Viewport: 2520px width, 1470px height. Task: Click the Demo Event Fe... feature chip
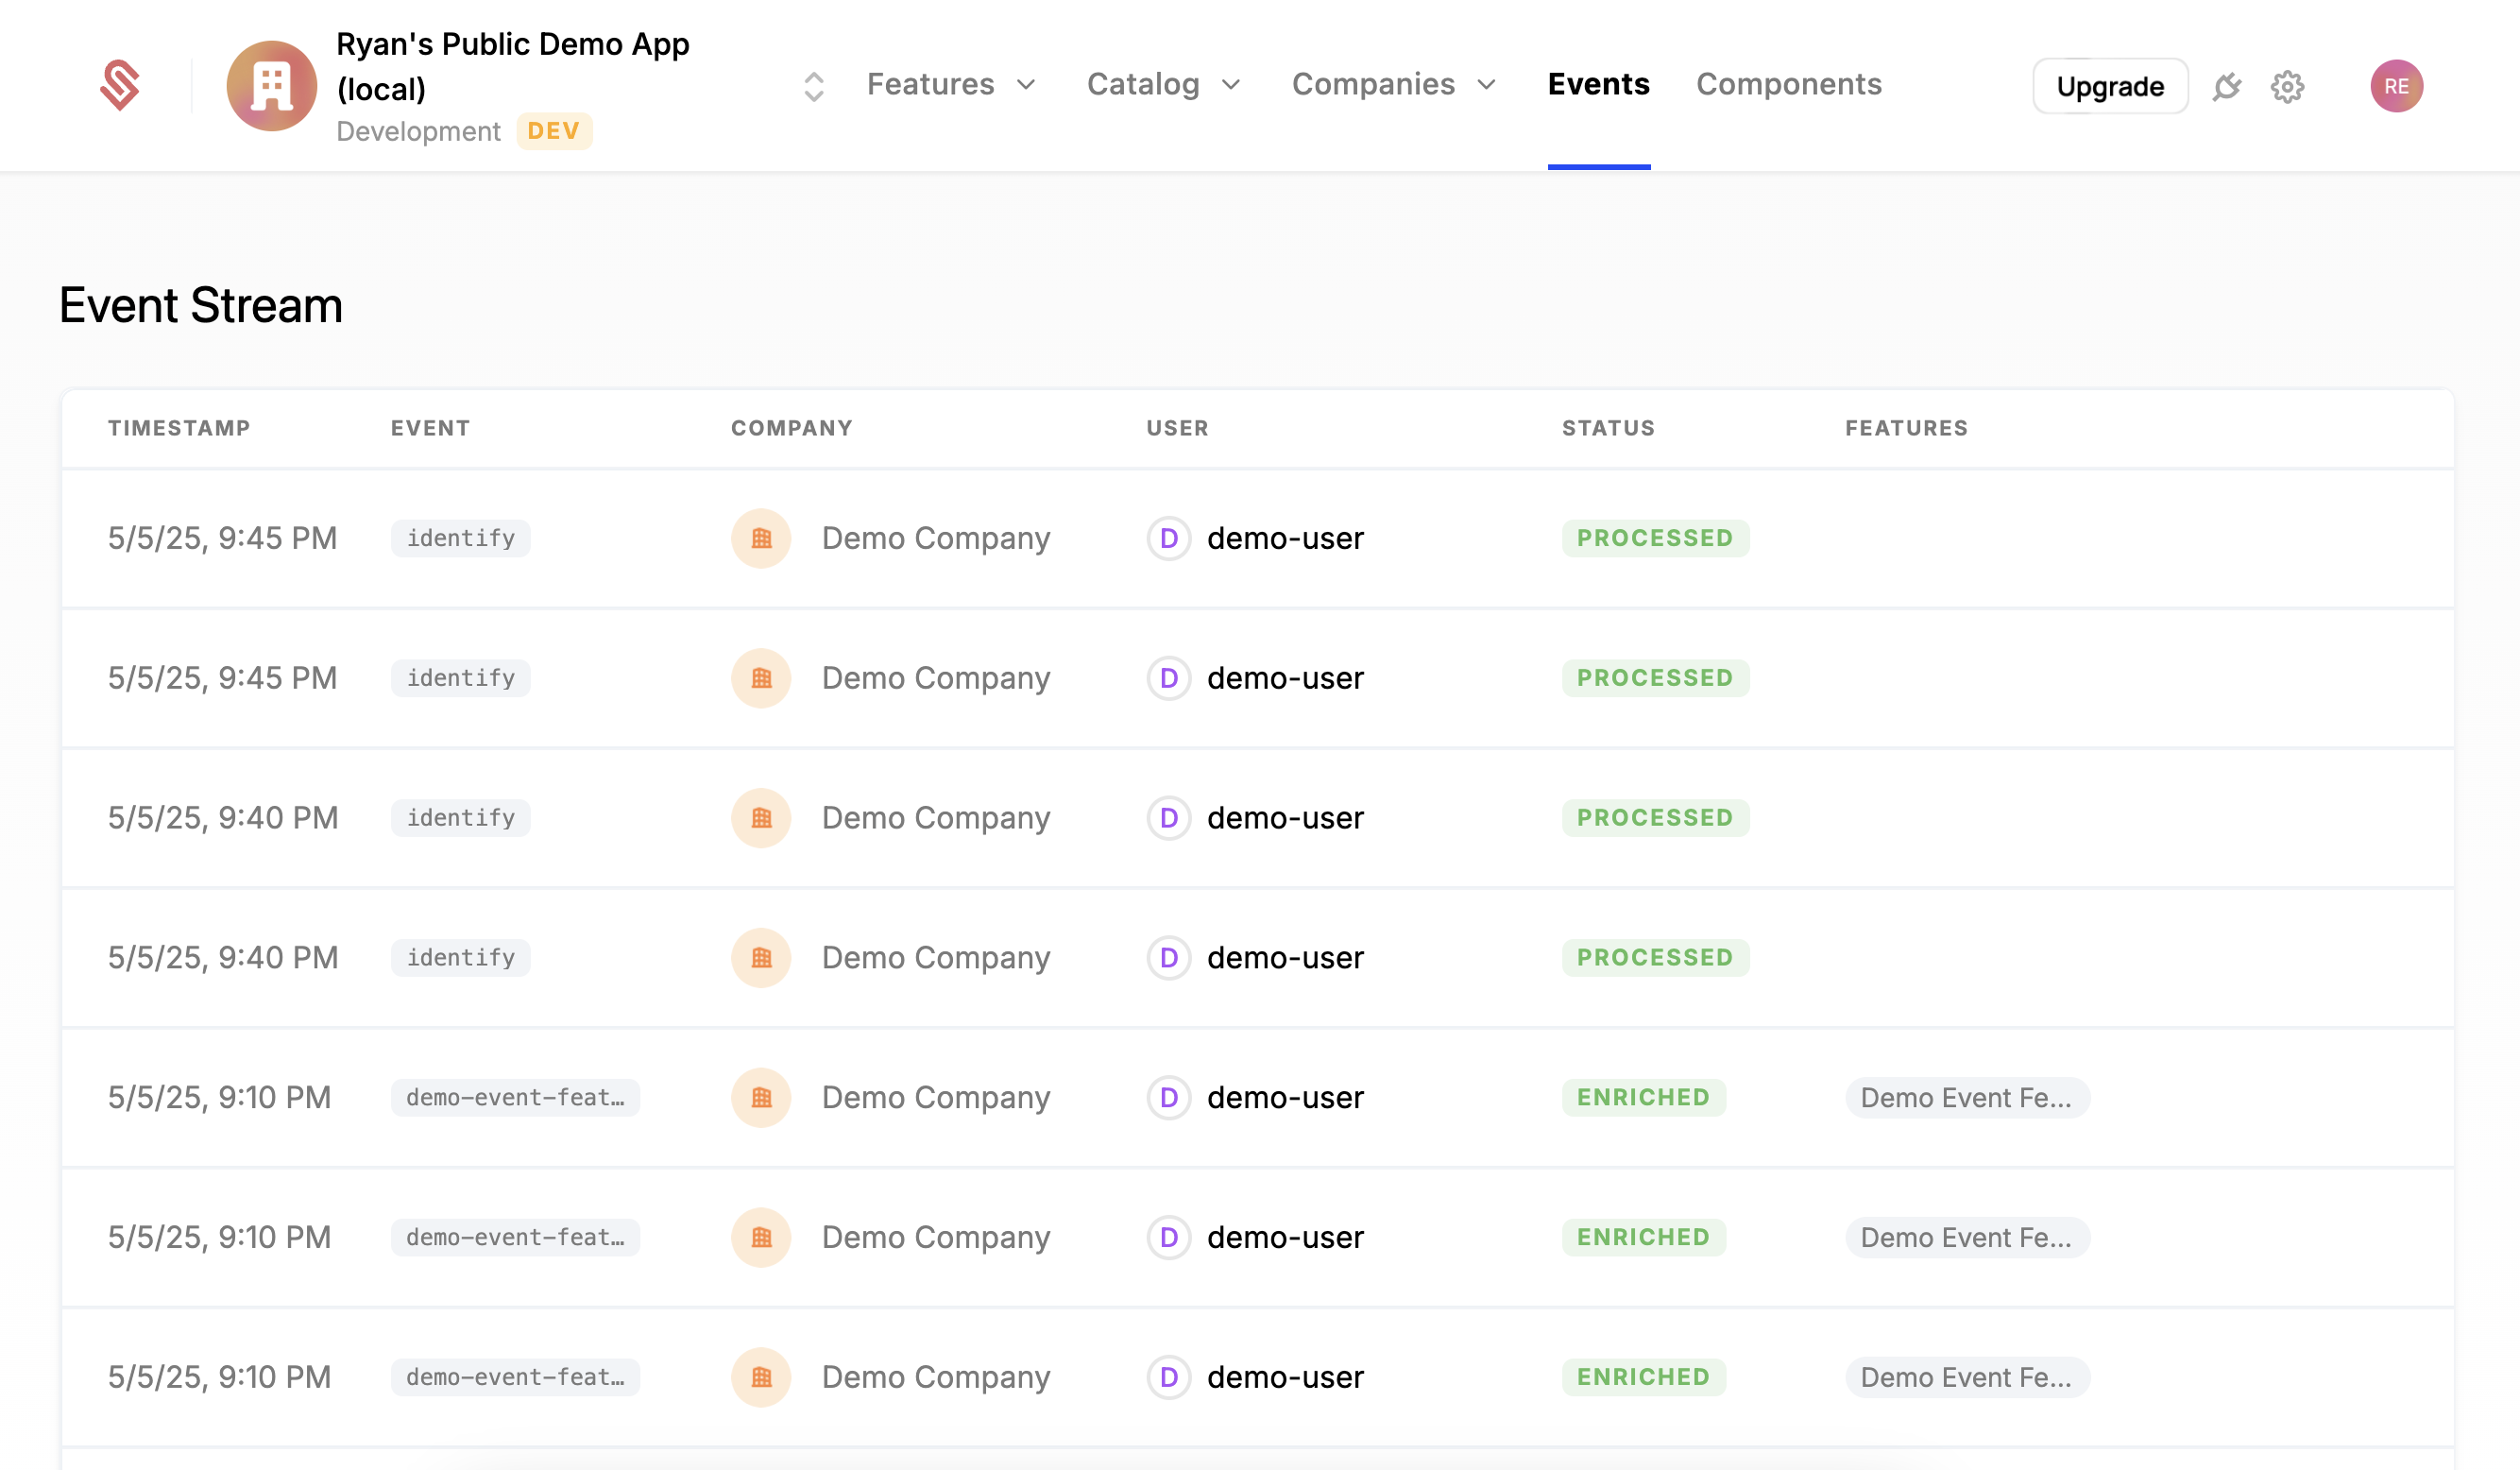point(1966,1097)
